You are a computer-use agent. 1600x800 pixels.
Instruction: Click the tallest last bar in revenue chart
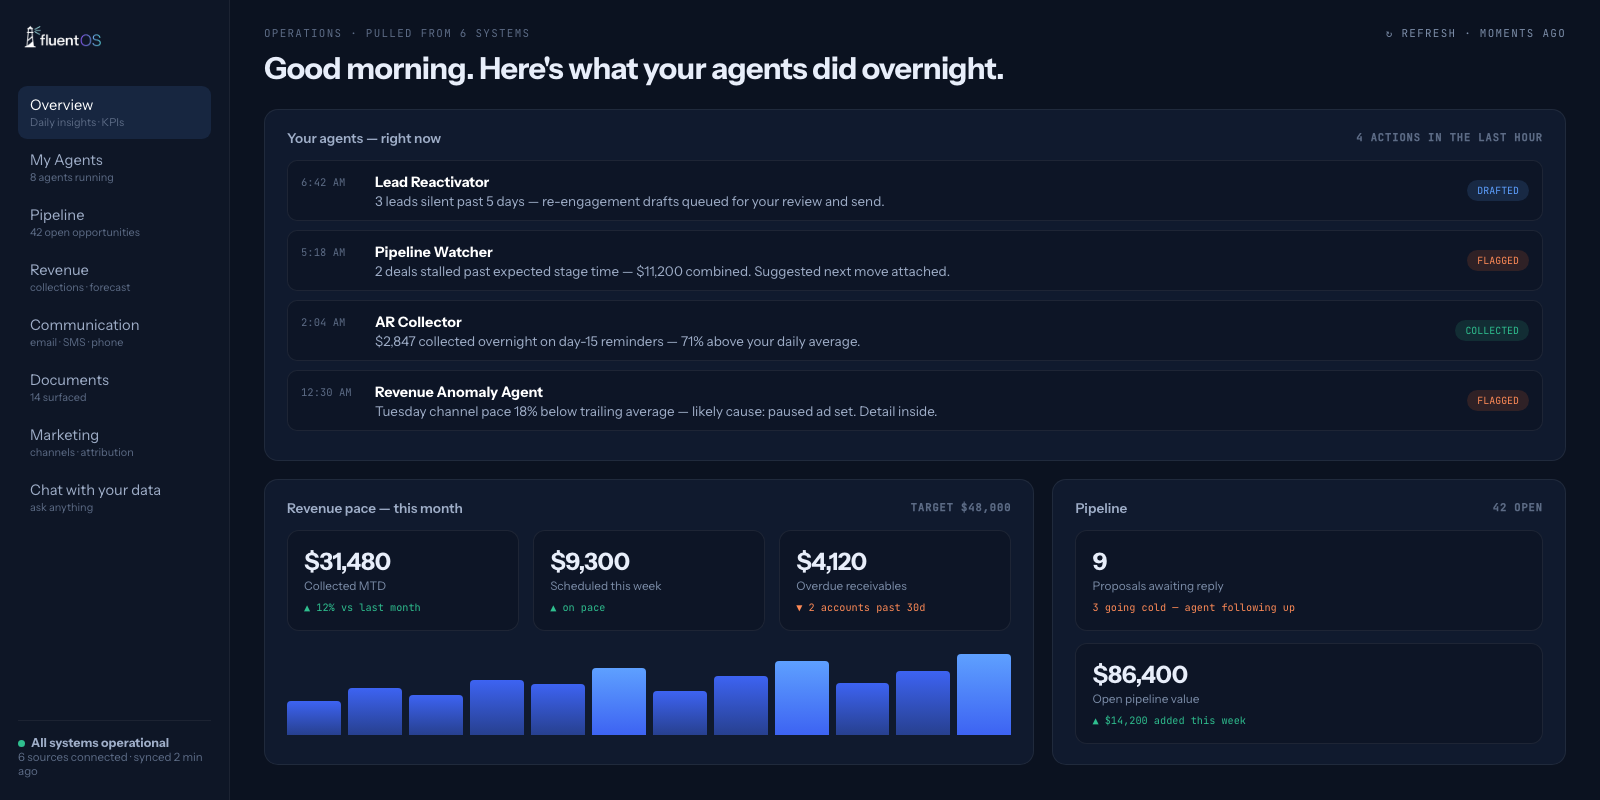(x=984, y=695)
